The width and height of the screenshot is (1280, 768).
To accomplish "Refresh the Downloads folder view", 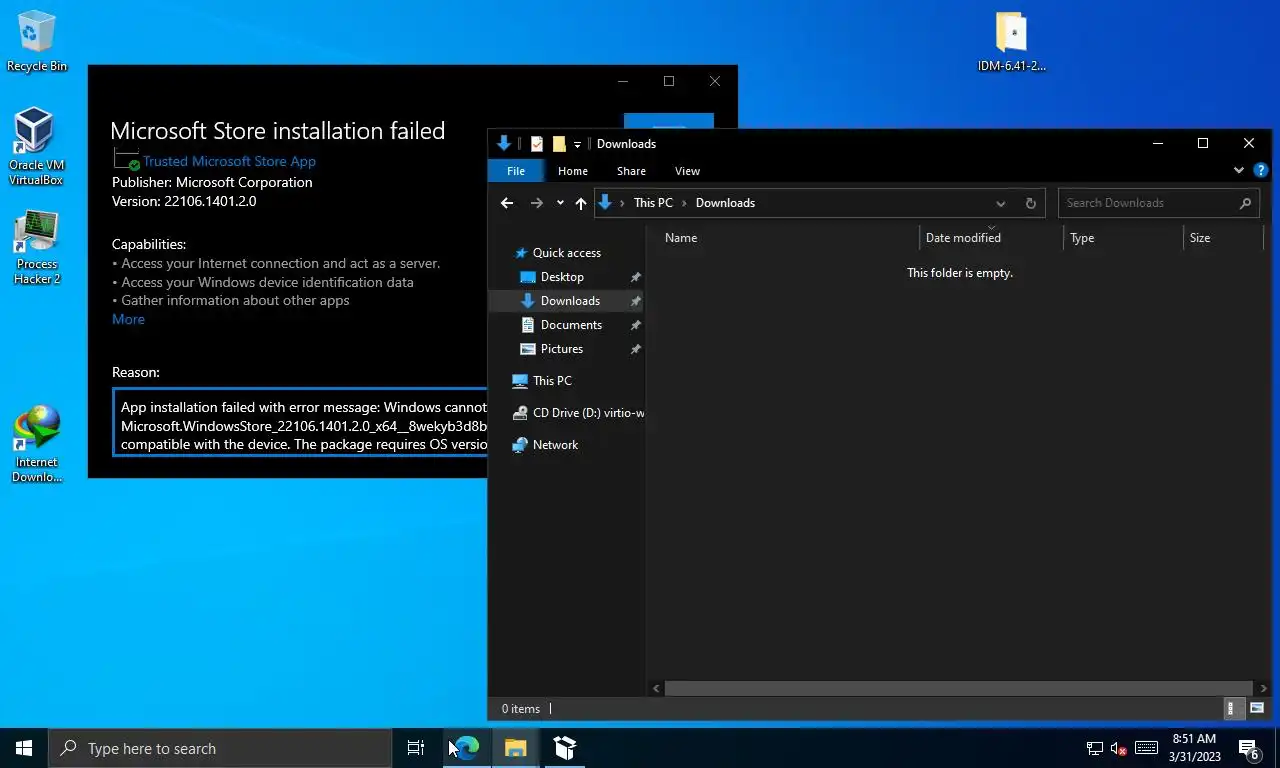I will [x=1031, y=203].
